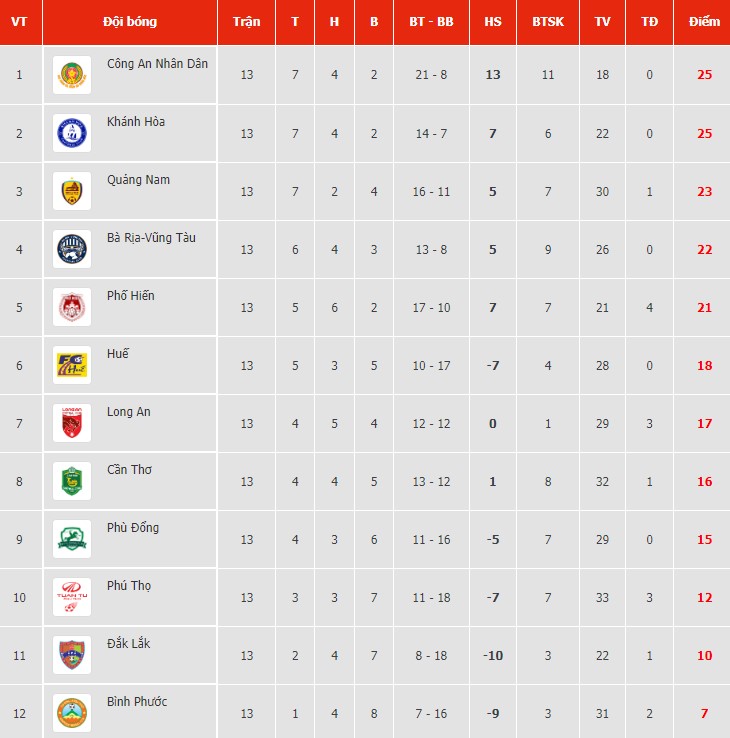Image resolution: width=730 pixels, height=738 pixels.
Task: Open the Phú Thọ Tuấn Tú logo
Action: [x=72, y=597]
